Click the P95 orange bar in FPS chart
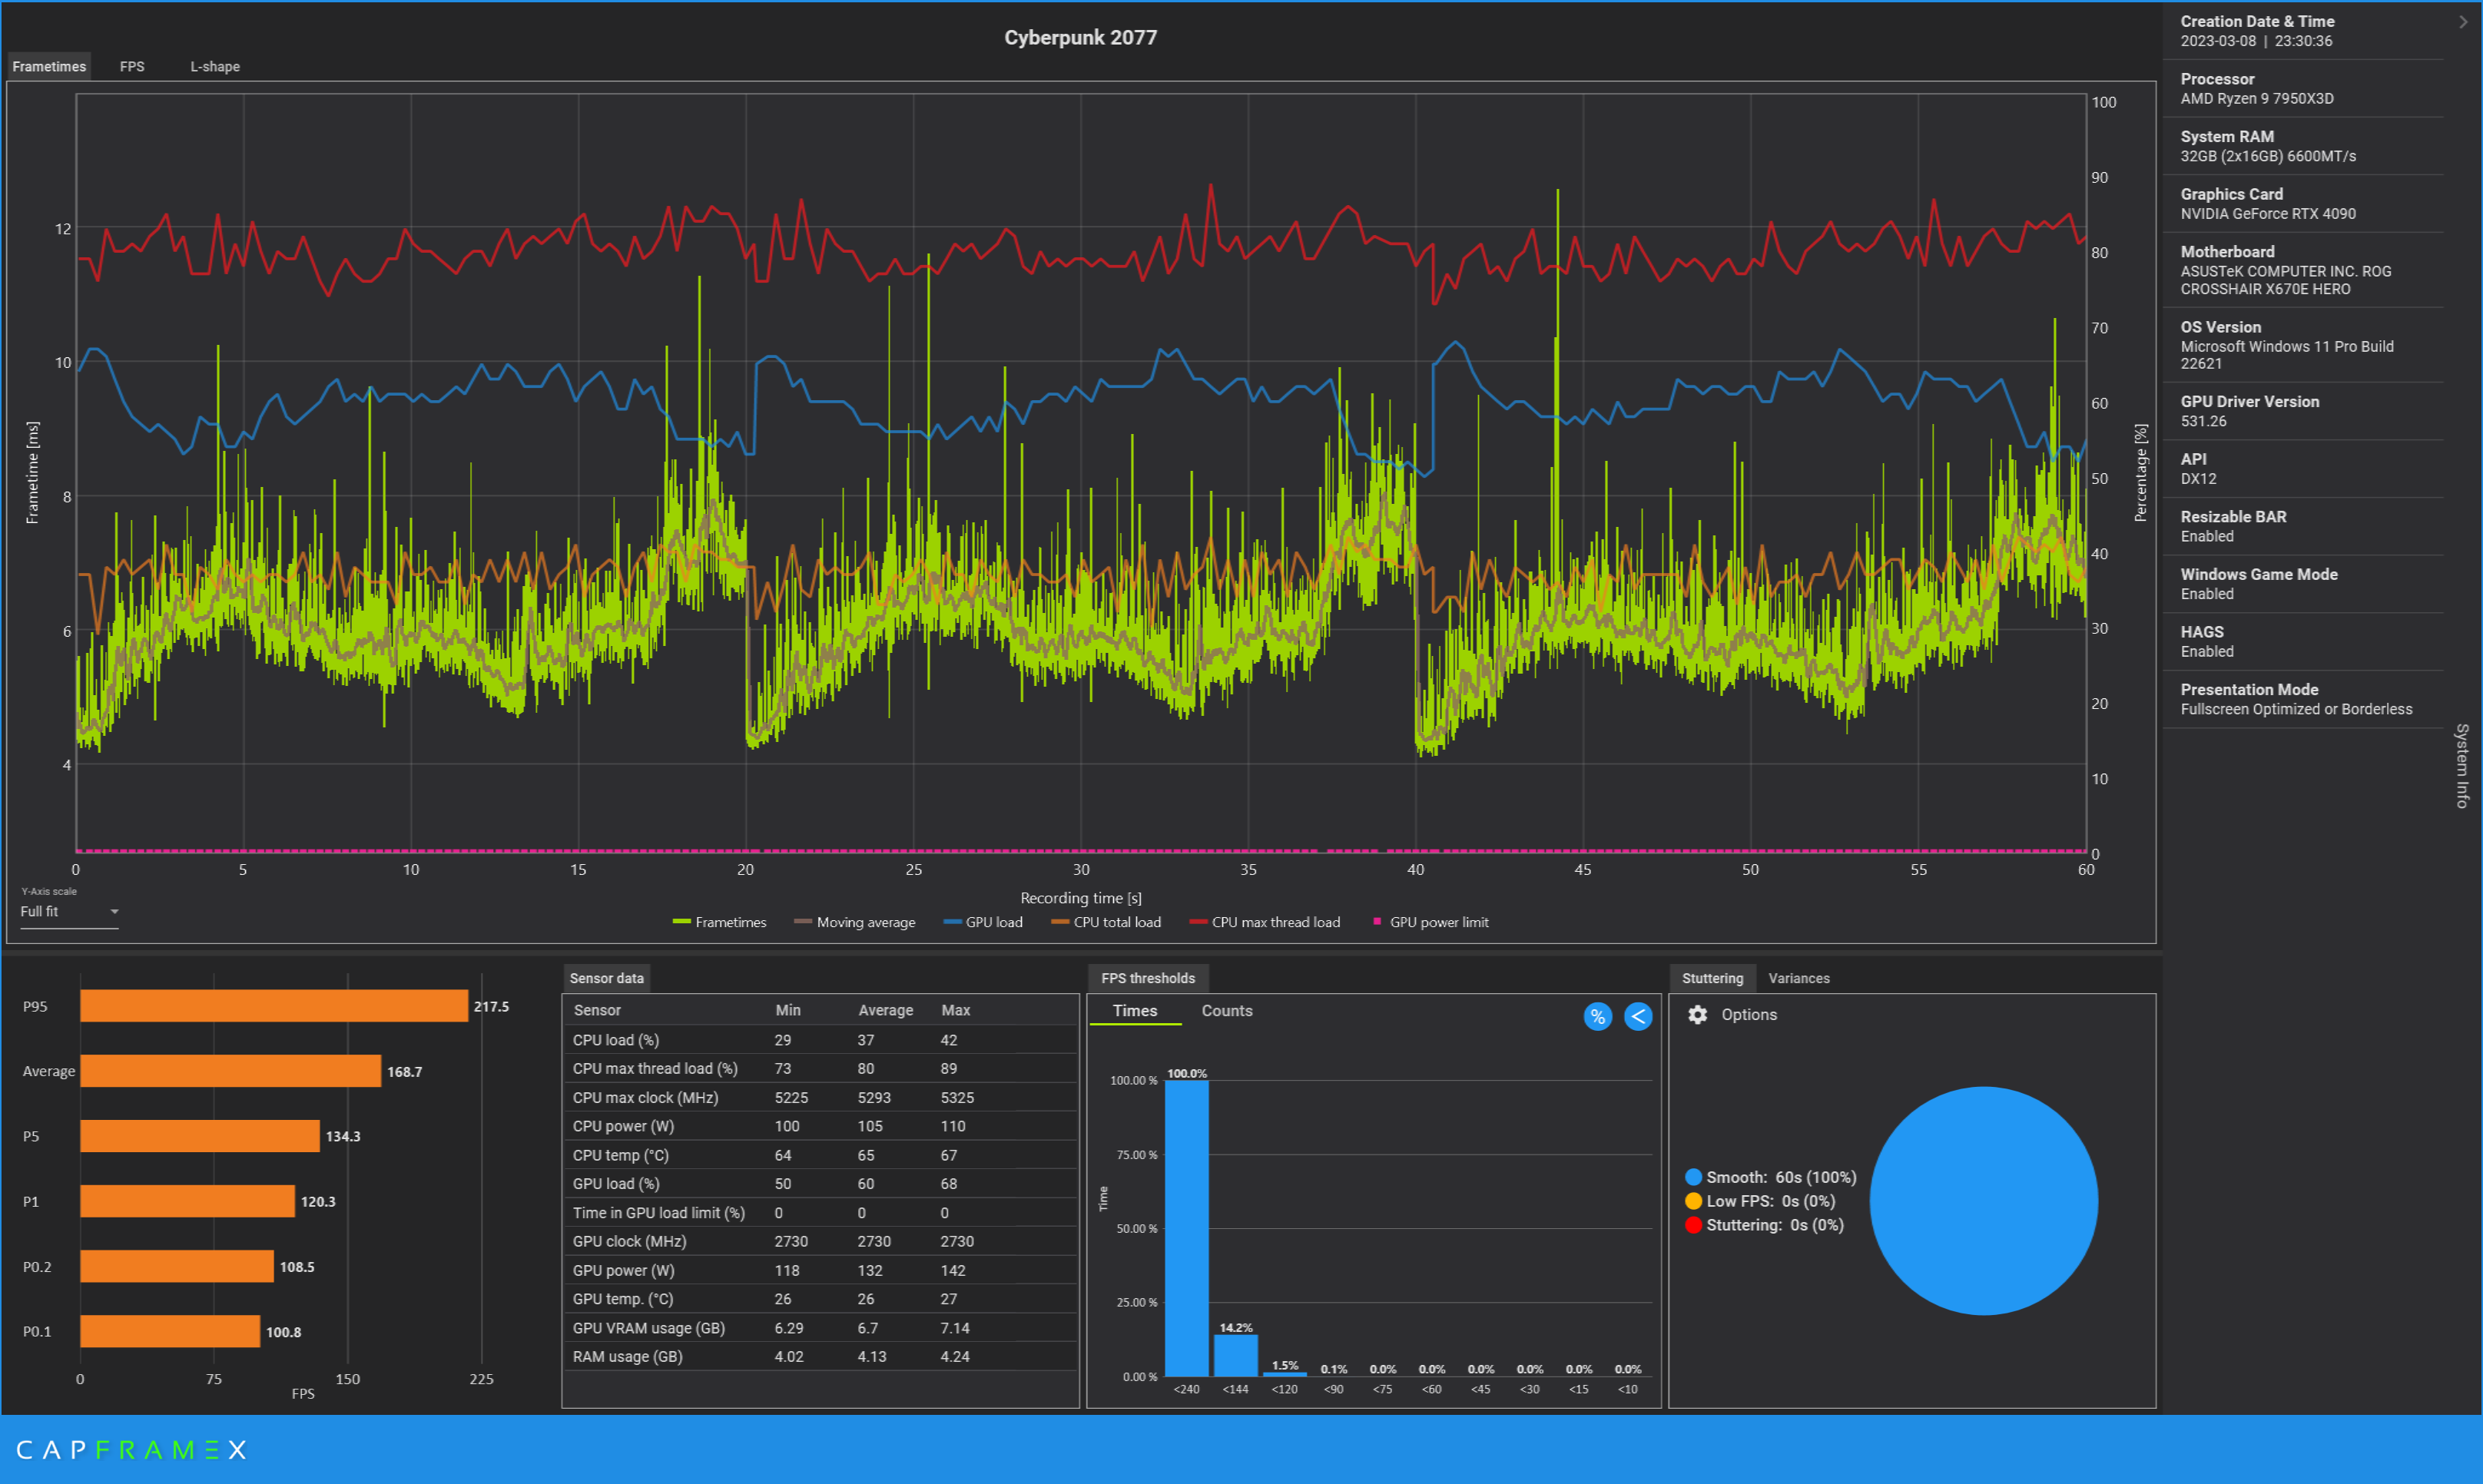The height and width of the screenshot is (1484, 2483). (273, 1006)
